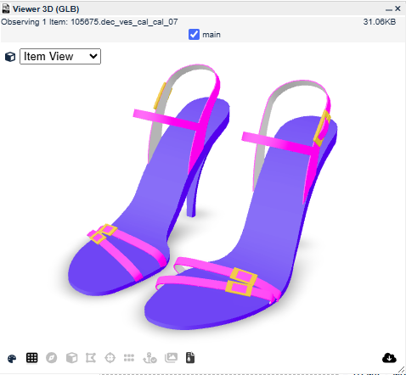
Task: Click the cloud download icon
Action: pyautogui.click(x=389, y=358)
